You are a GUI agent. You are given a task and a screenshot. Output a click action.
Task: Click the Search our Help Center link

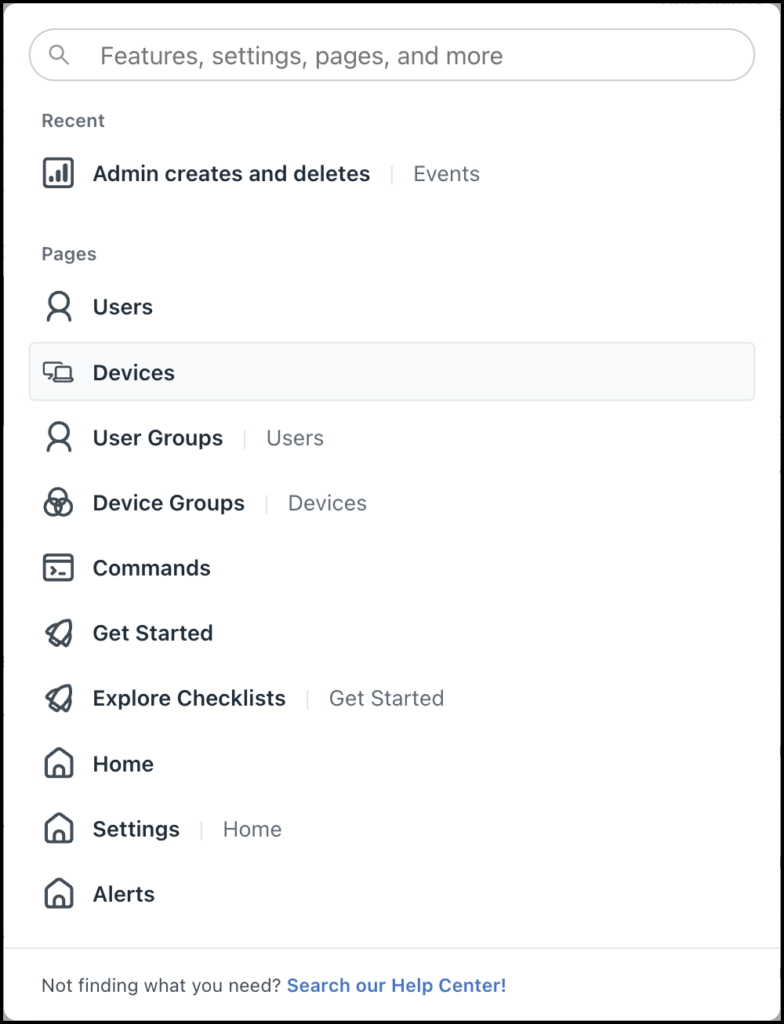396,985
